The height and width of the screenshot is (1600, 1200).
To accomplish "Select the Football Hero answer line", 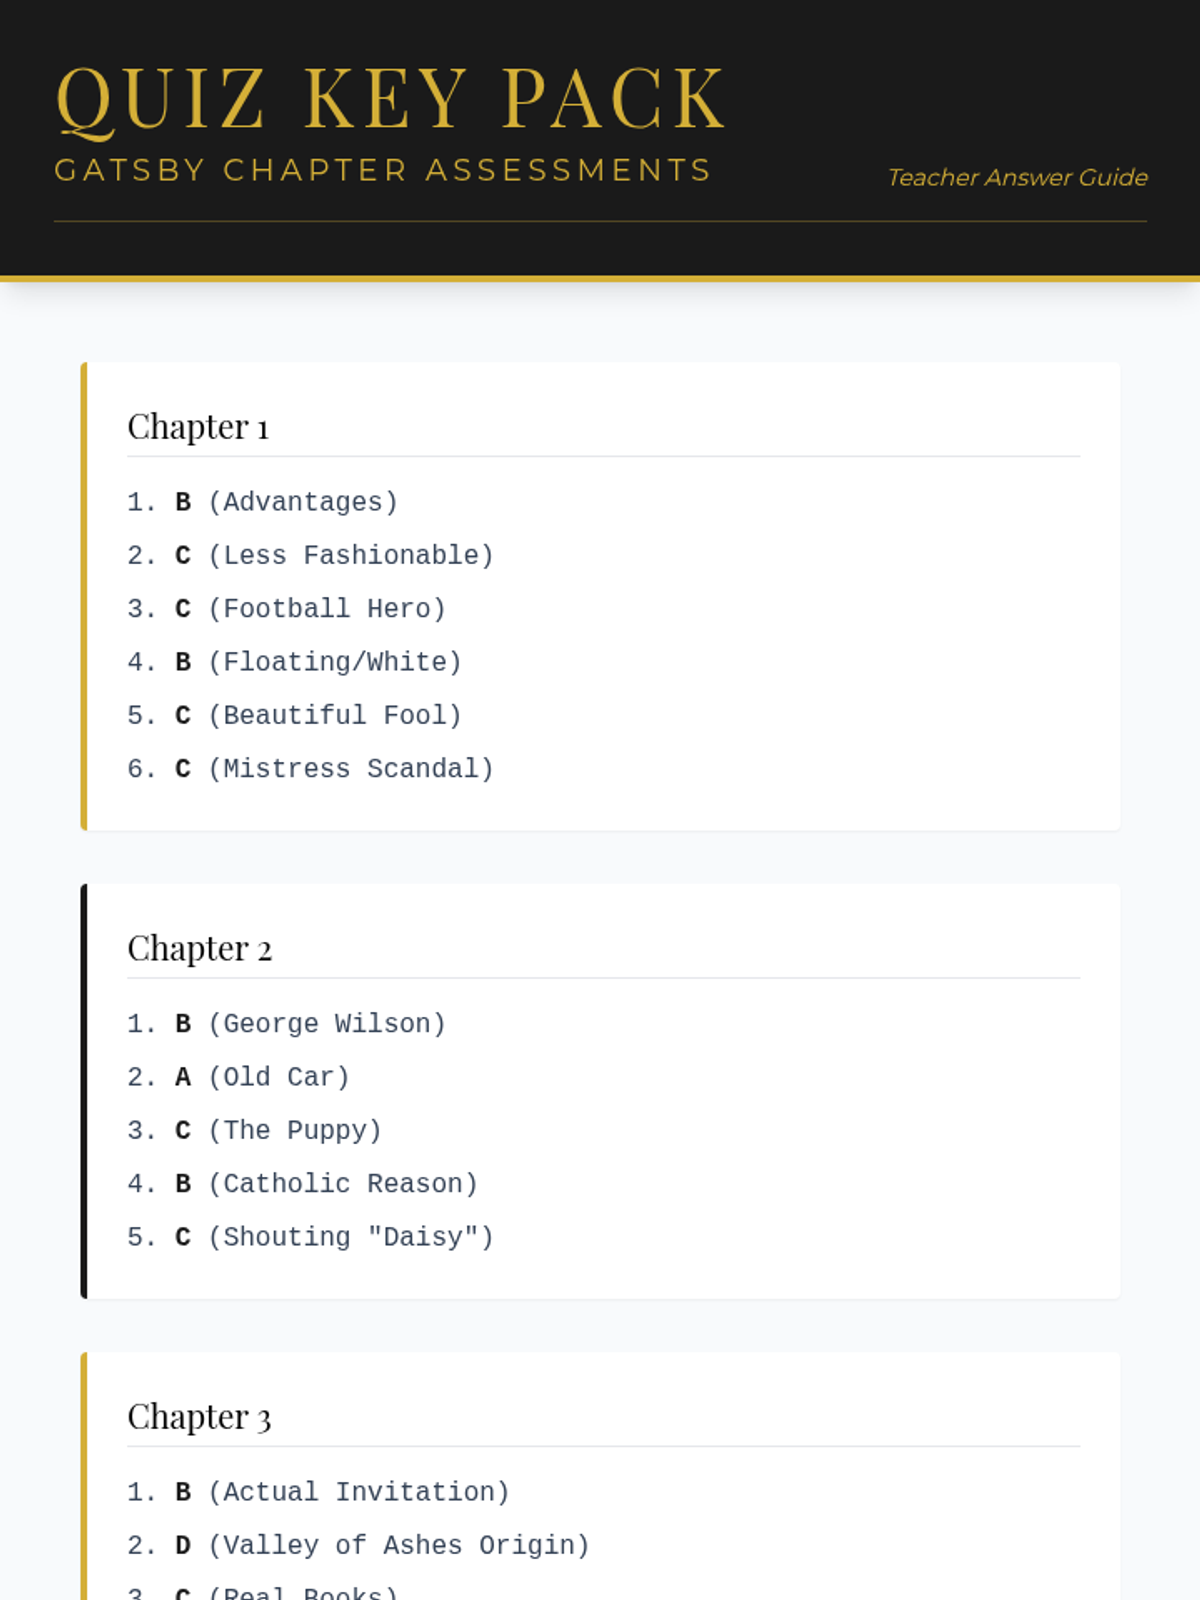I will click(x=287, y=609).
